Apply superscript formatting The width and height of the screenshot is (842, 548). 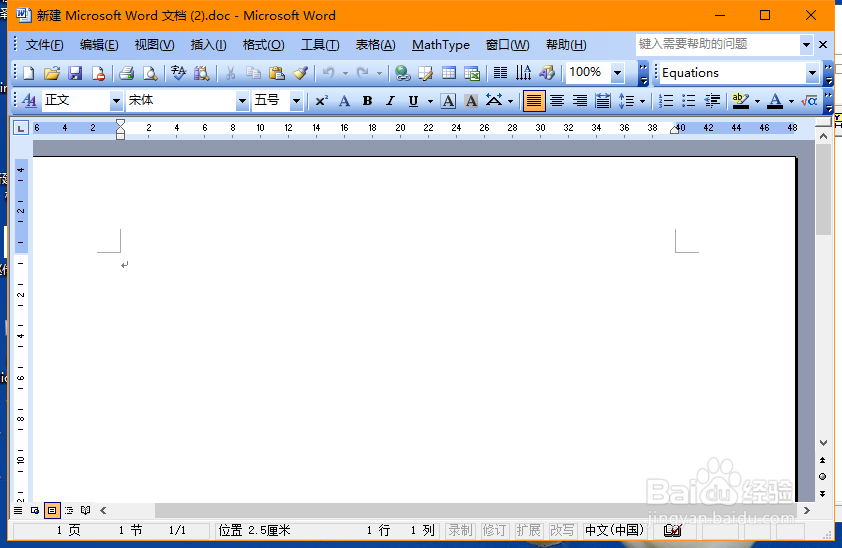coord(322,101)
